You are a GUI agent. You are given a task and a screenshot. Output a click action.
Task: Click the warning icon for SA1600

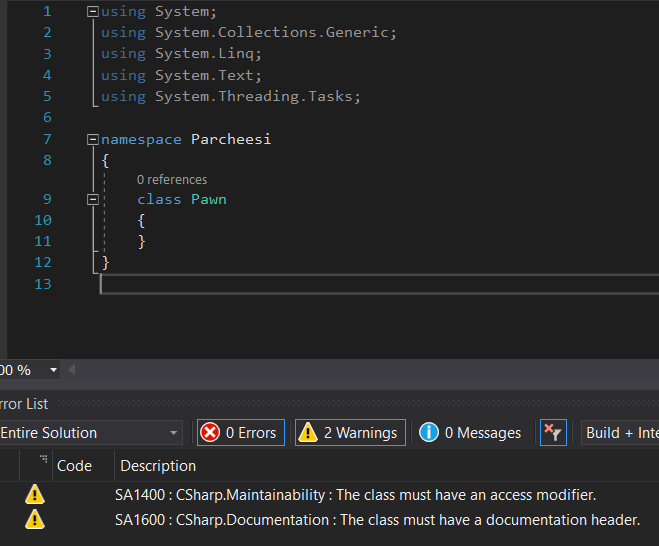coord(35,519)
